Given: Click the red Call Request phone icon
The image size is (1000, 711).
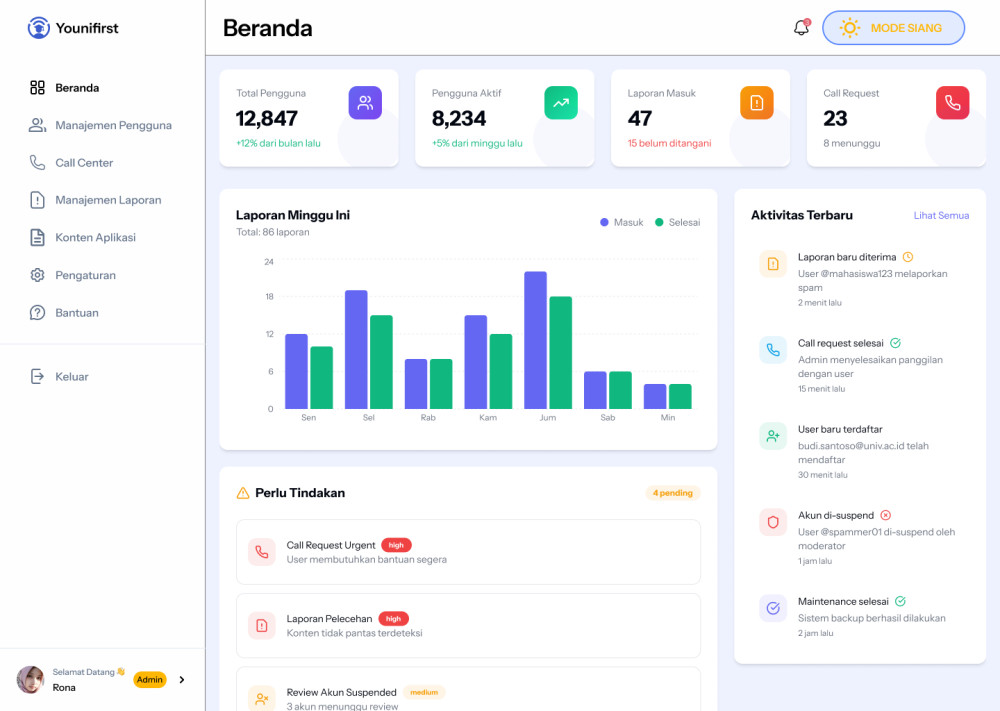Looking at the screenshot, I should (x=952, y=102).
